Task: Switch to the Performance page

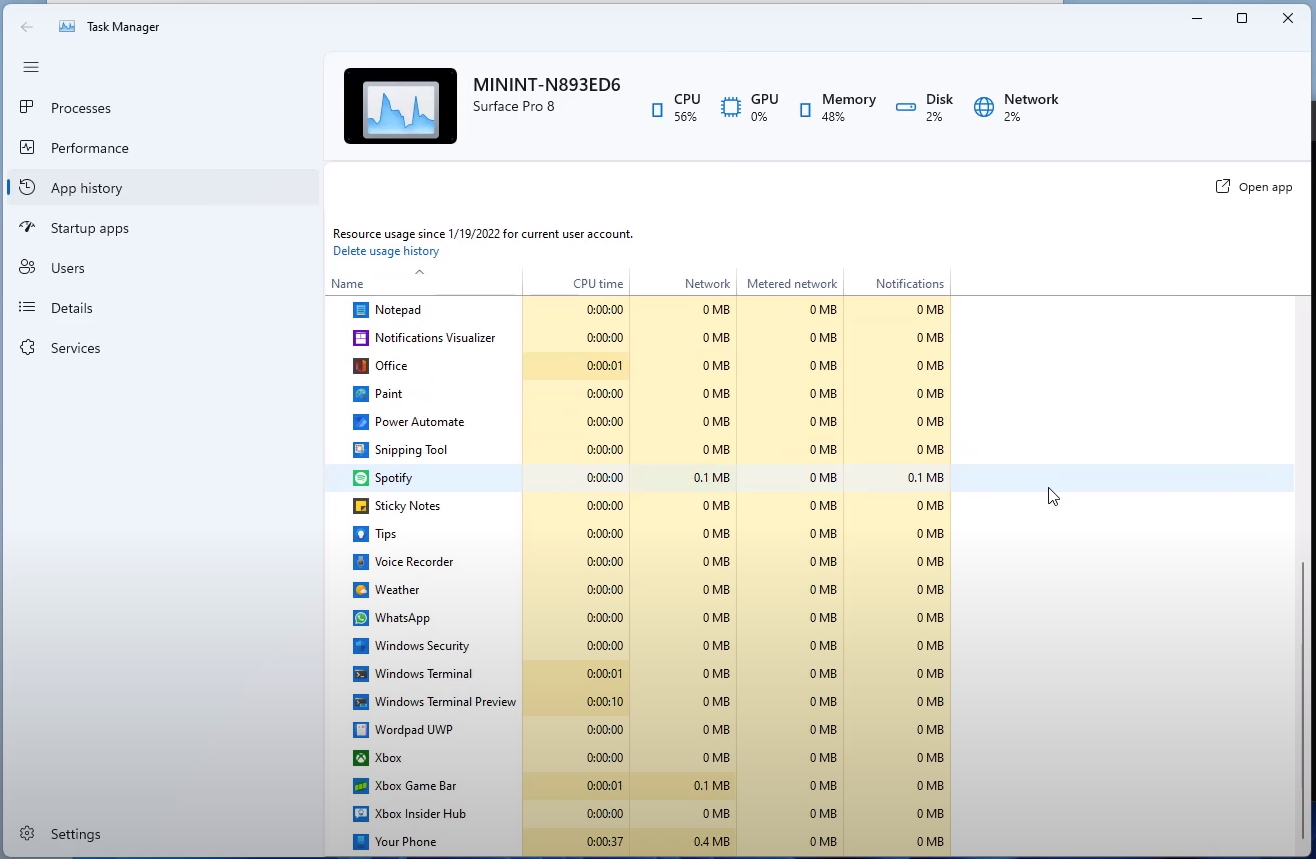Action: click(x=89, y=148)
